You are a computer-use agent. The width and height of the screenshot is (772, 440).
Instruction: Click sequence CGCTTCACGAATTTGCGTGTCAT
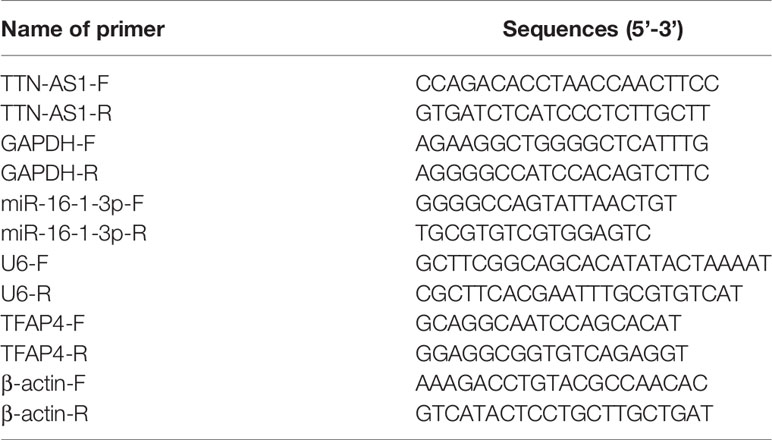(579, 293)
